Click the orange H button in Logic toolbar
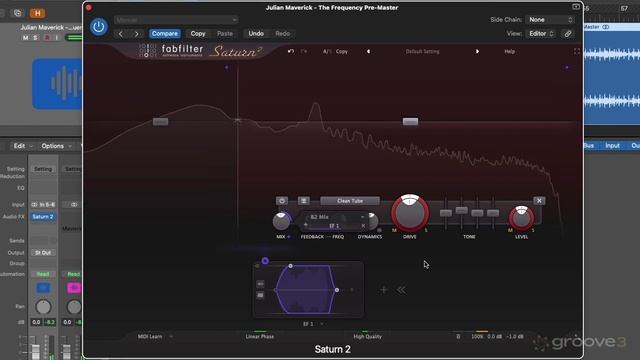The height and width of the screenshot is (360, 640). pos(38,13)
